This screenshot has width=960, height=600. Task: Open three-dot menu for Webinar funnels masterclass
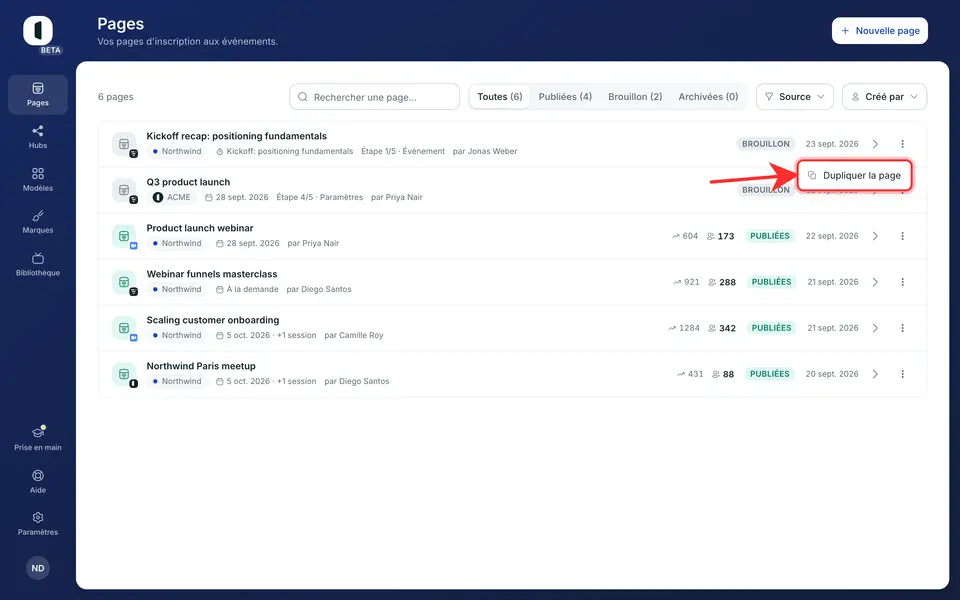(902, 282)
